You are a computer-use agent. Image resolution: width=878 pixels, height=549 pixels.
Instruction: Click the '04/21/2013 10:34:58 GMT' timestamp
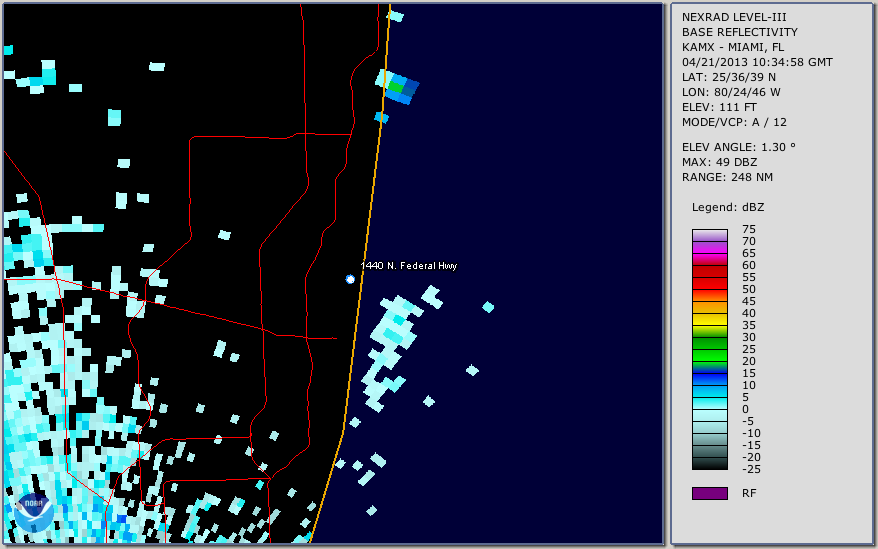[x=757, y=62]
